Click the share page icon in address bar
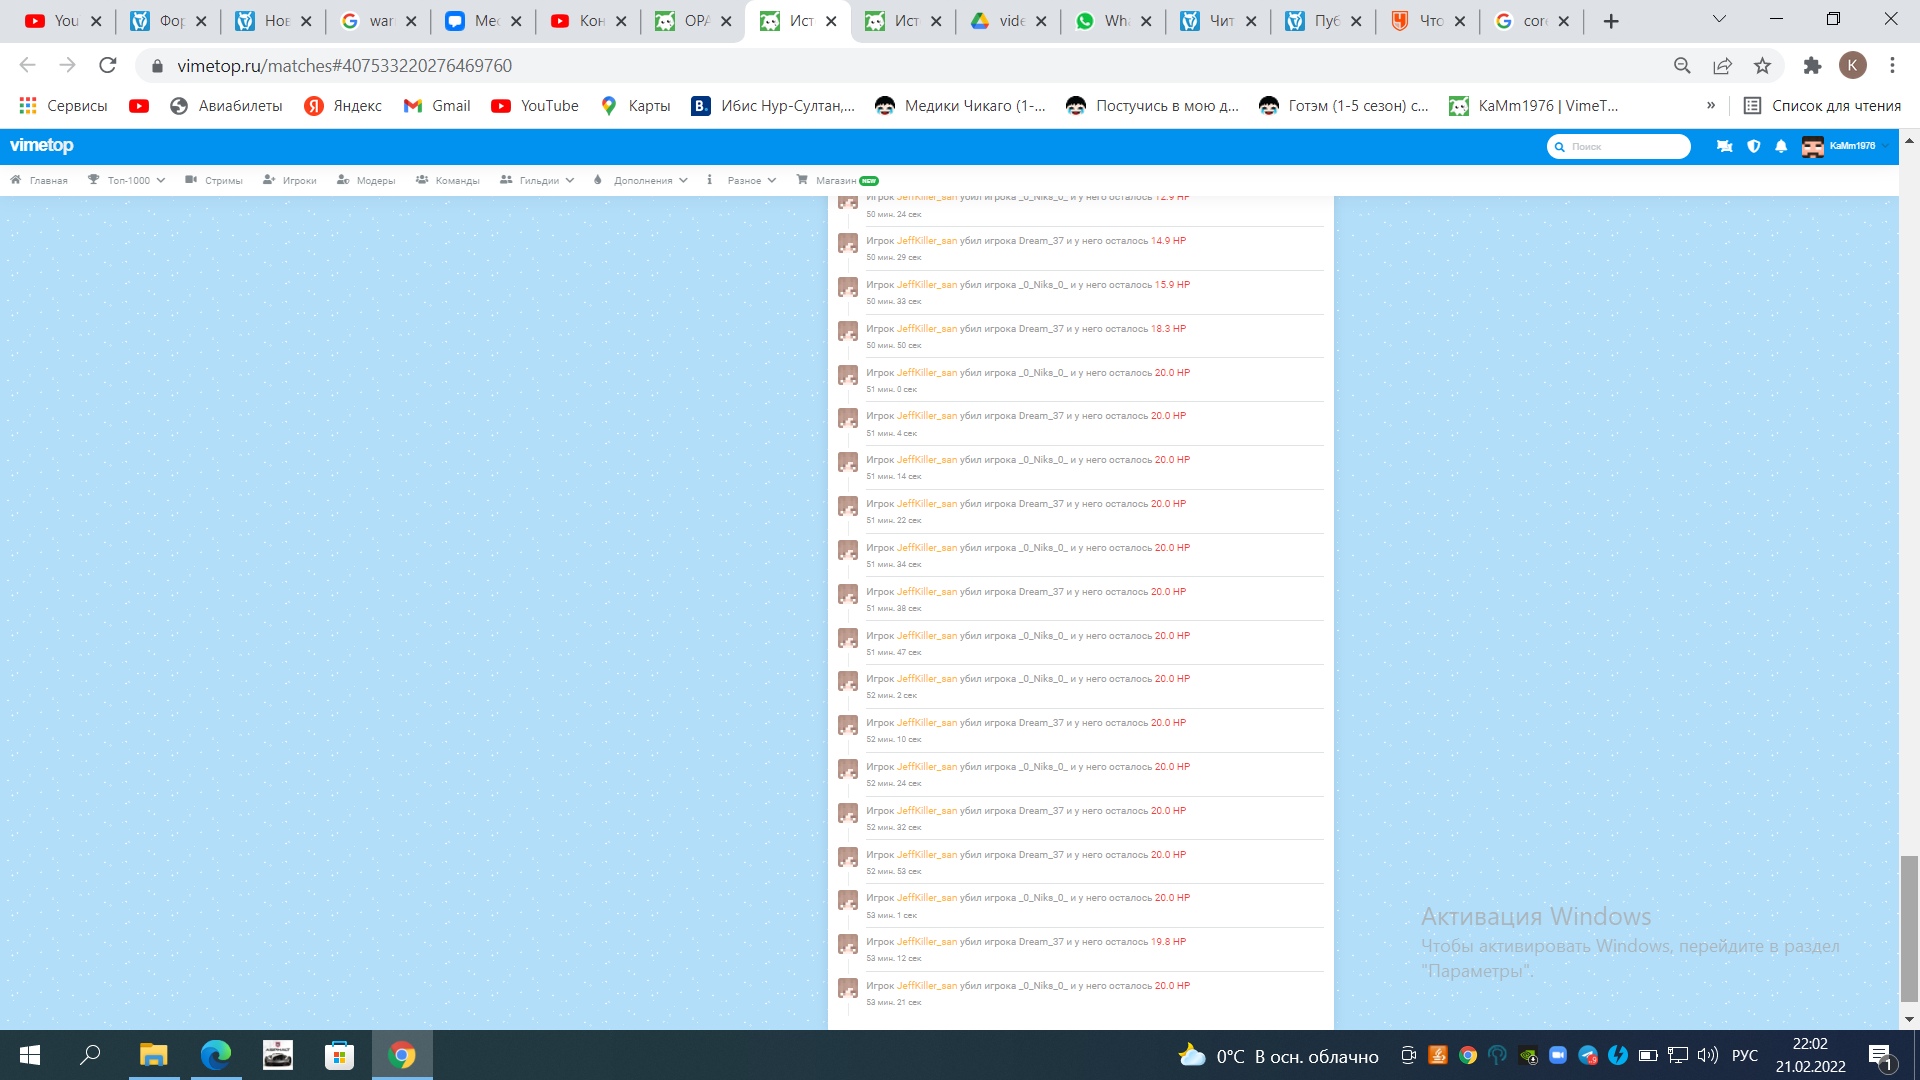Viewport: 1920px width, 1080px height. [x=1722, y=66]
